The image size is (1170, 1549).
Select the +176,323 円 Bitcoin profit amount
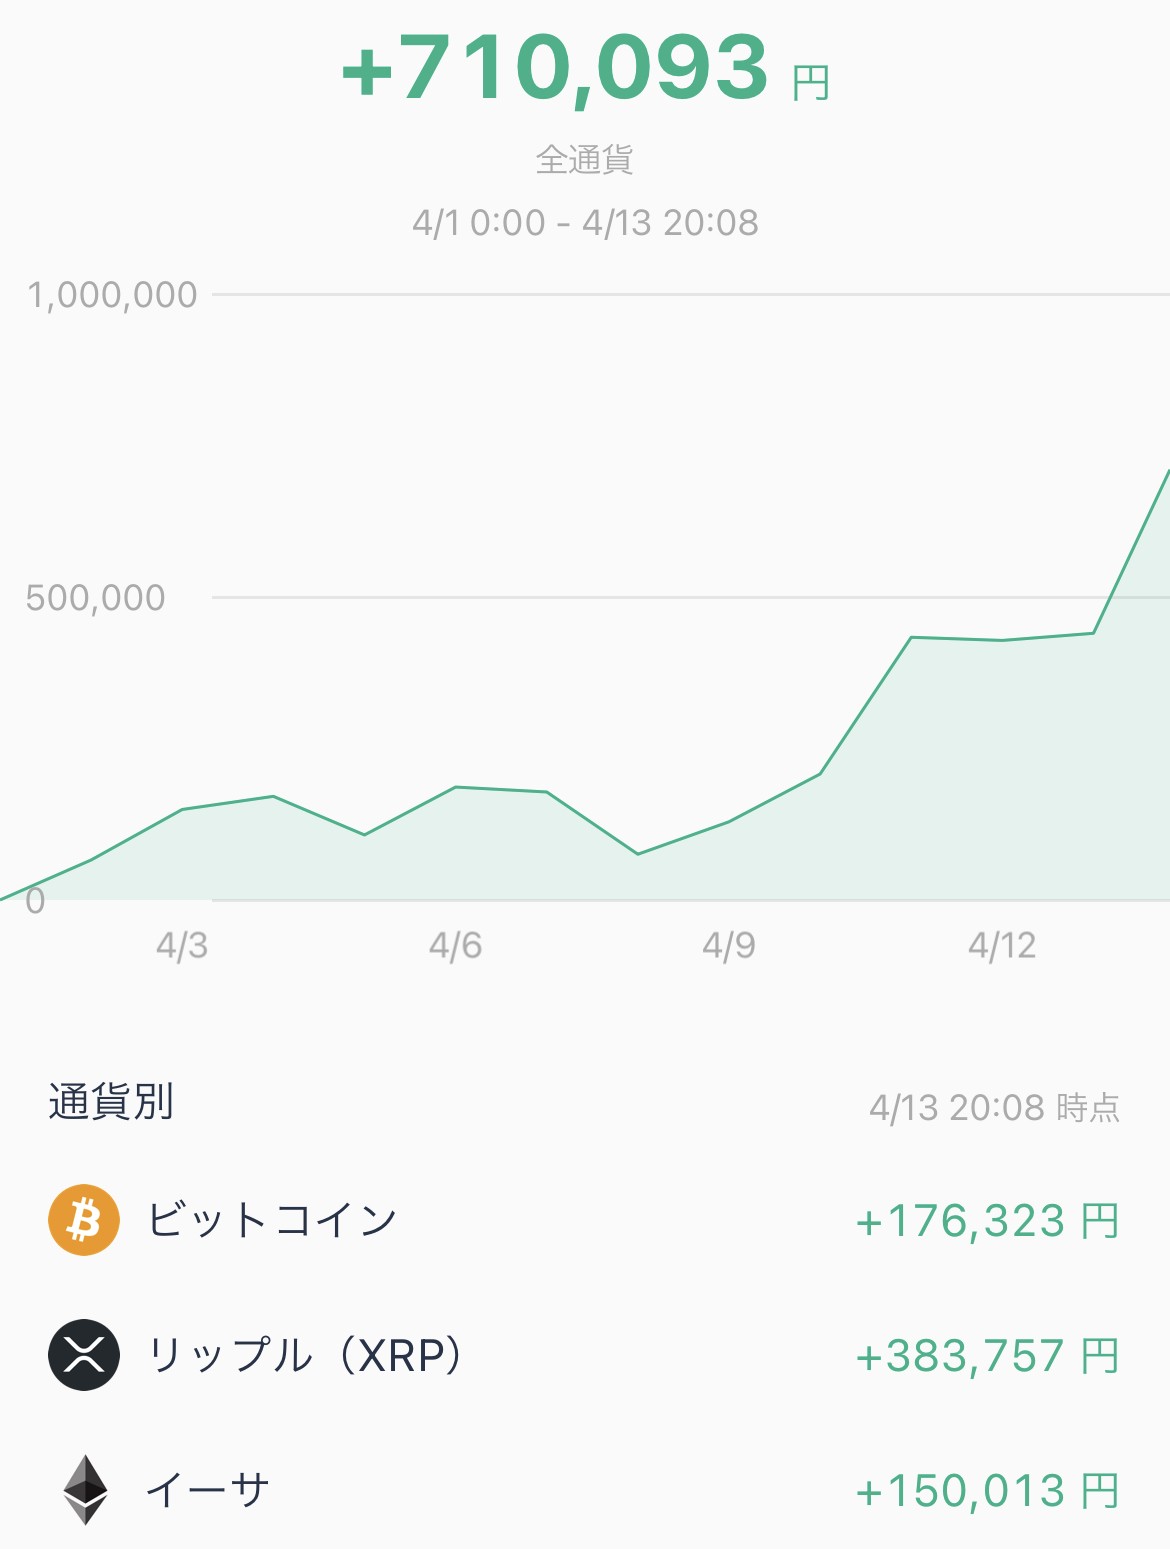pos(987,1221)
